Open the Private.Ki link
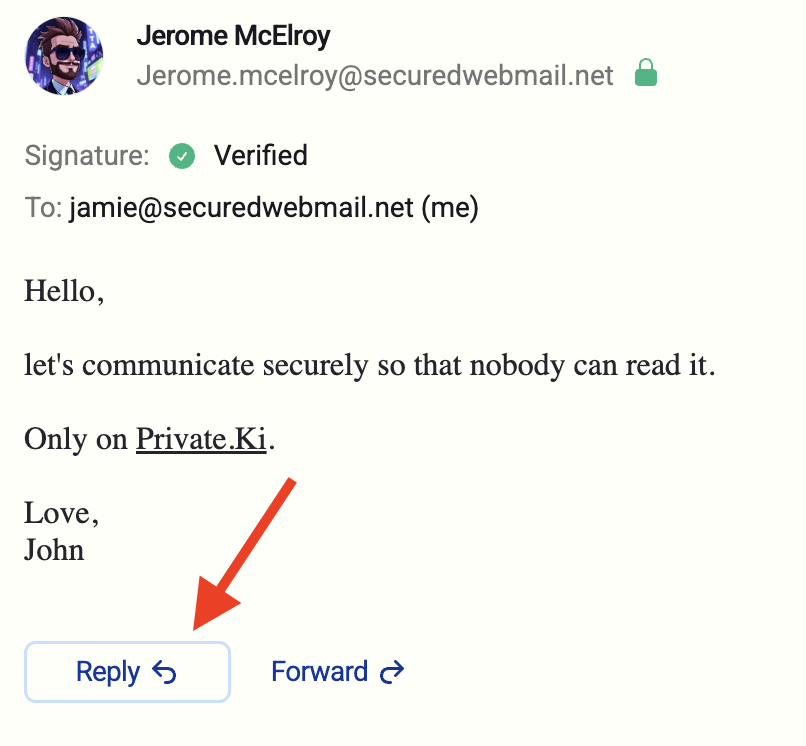The width and height of the screenshot is (806, 746). [201, 440]
